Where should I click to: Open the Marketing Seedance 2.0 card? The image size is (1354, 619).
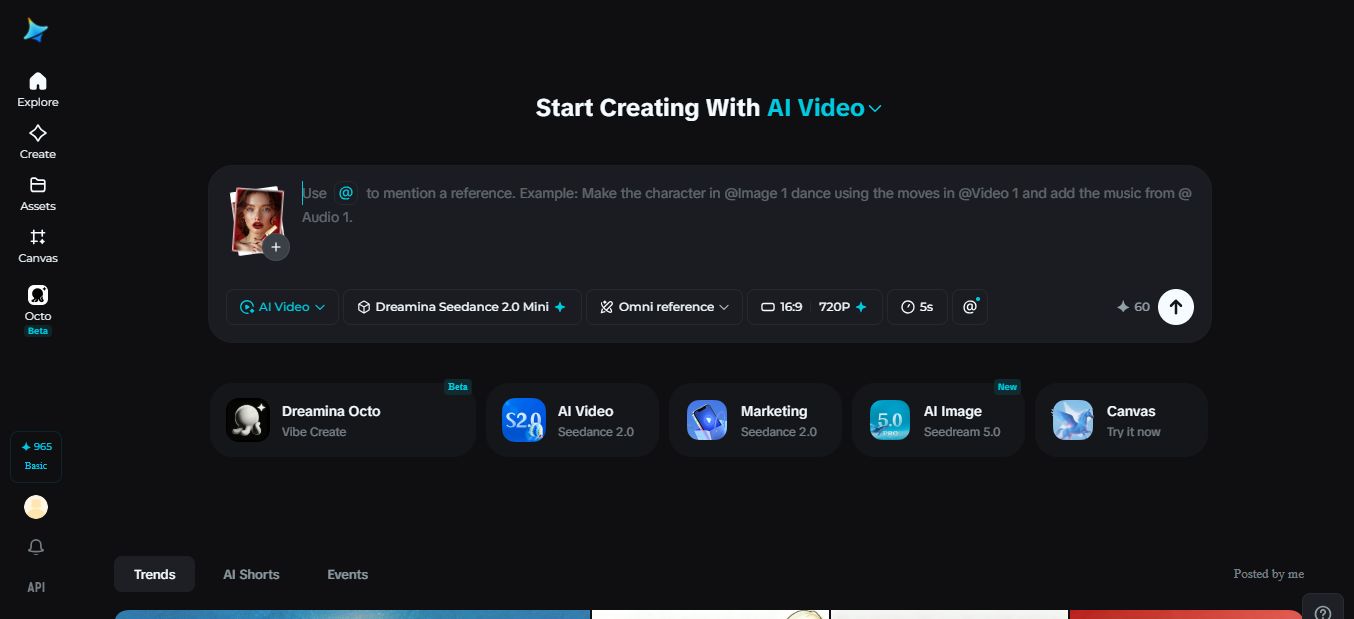click(755, 420)
